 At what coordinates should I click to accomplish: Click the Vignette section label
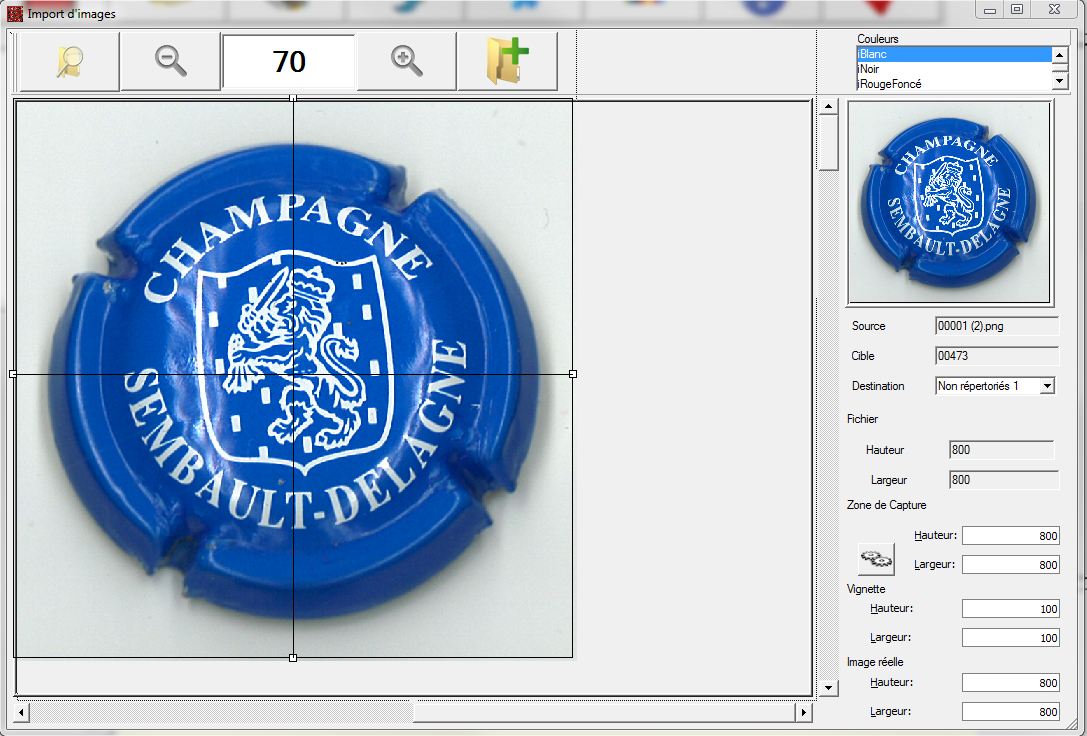(866, 589)
